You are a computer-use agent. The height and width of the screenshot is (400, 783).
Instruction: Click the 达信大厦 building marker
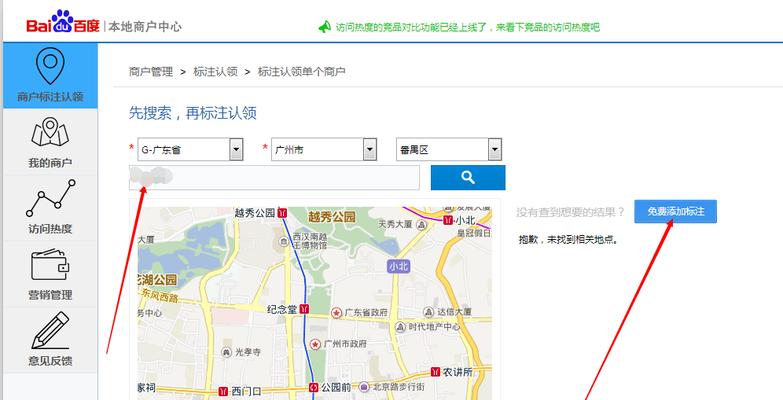(x=428, y=312)
